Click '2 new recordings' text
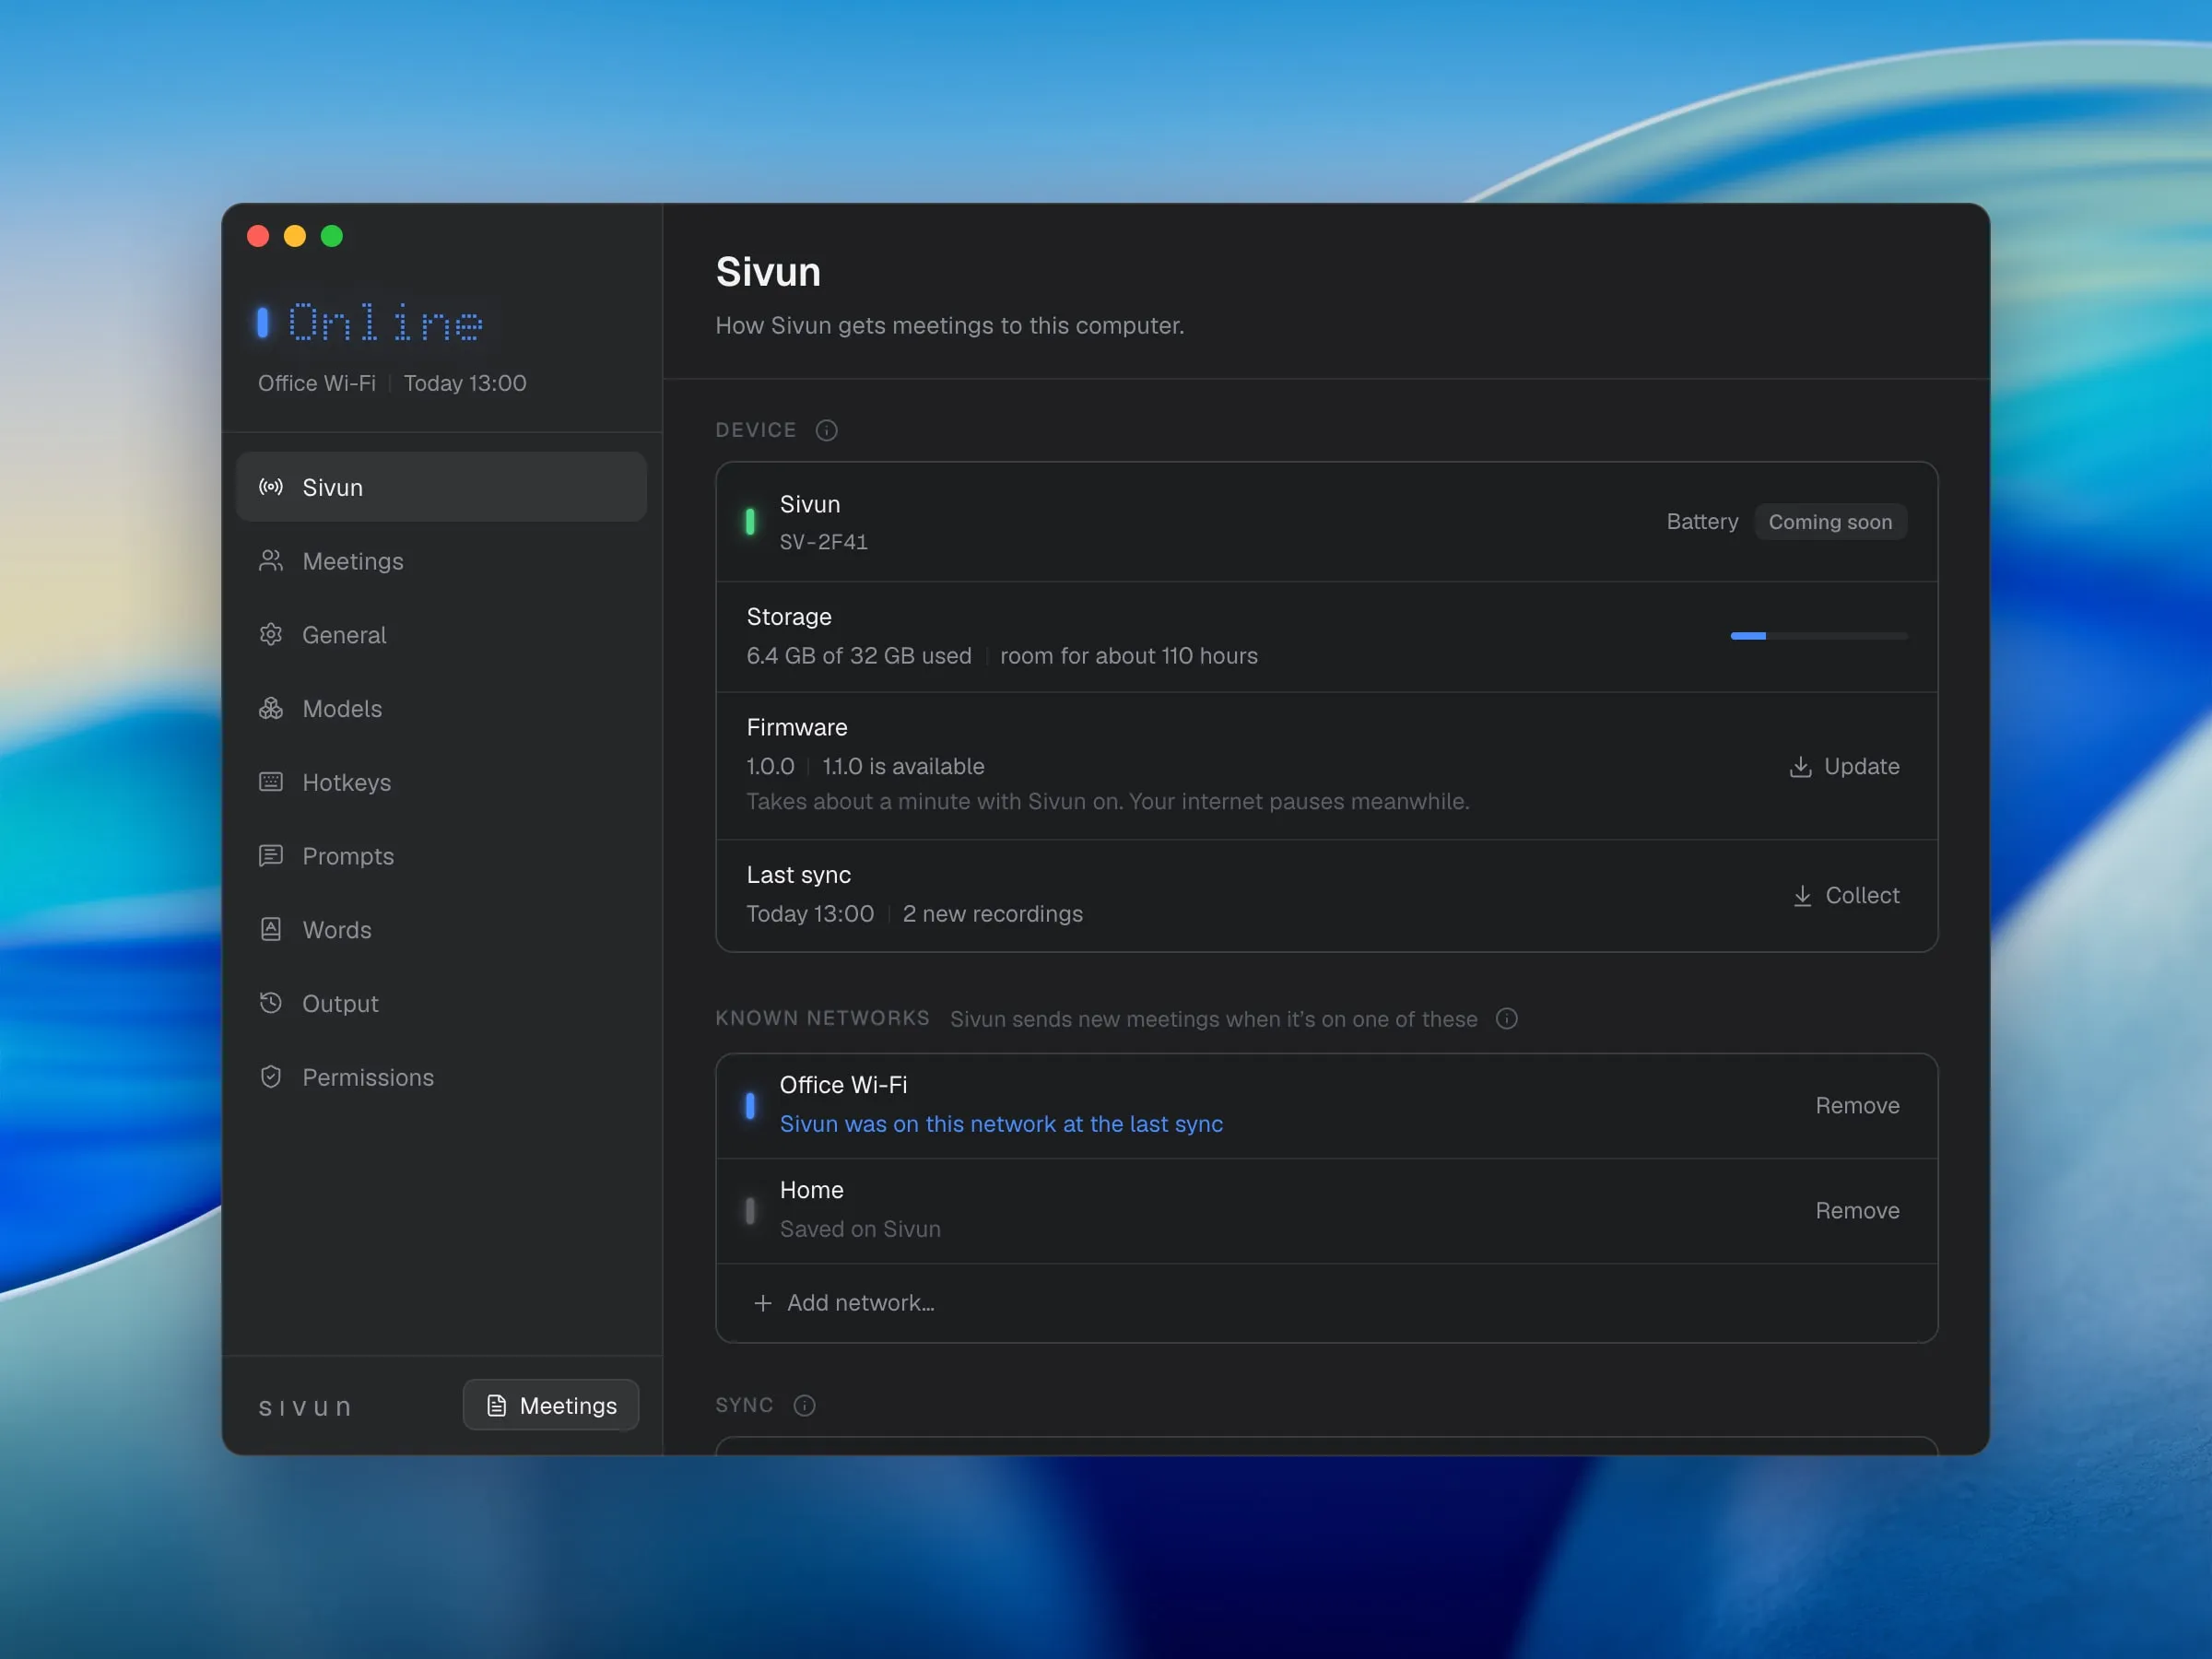 pos(993,914)
